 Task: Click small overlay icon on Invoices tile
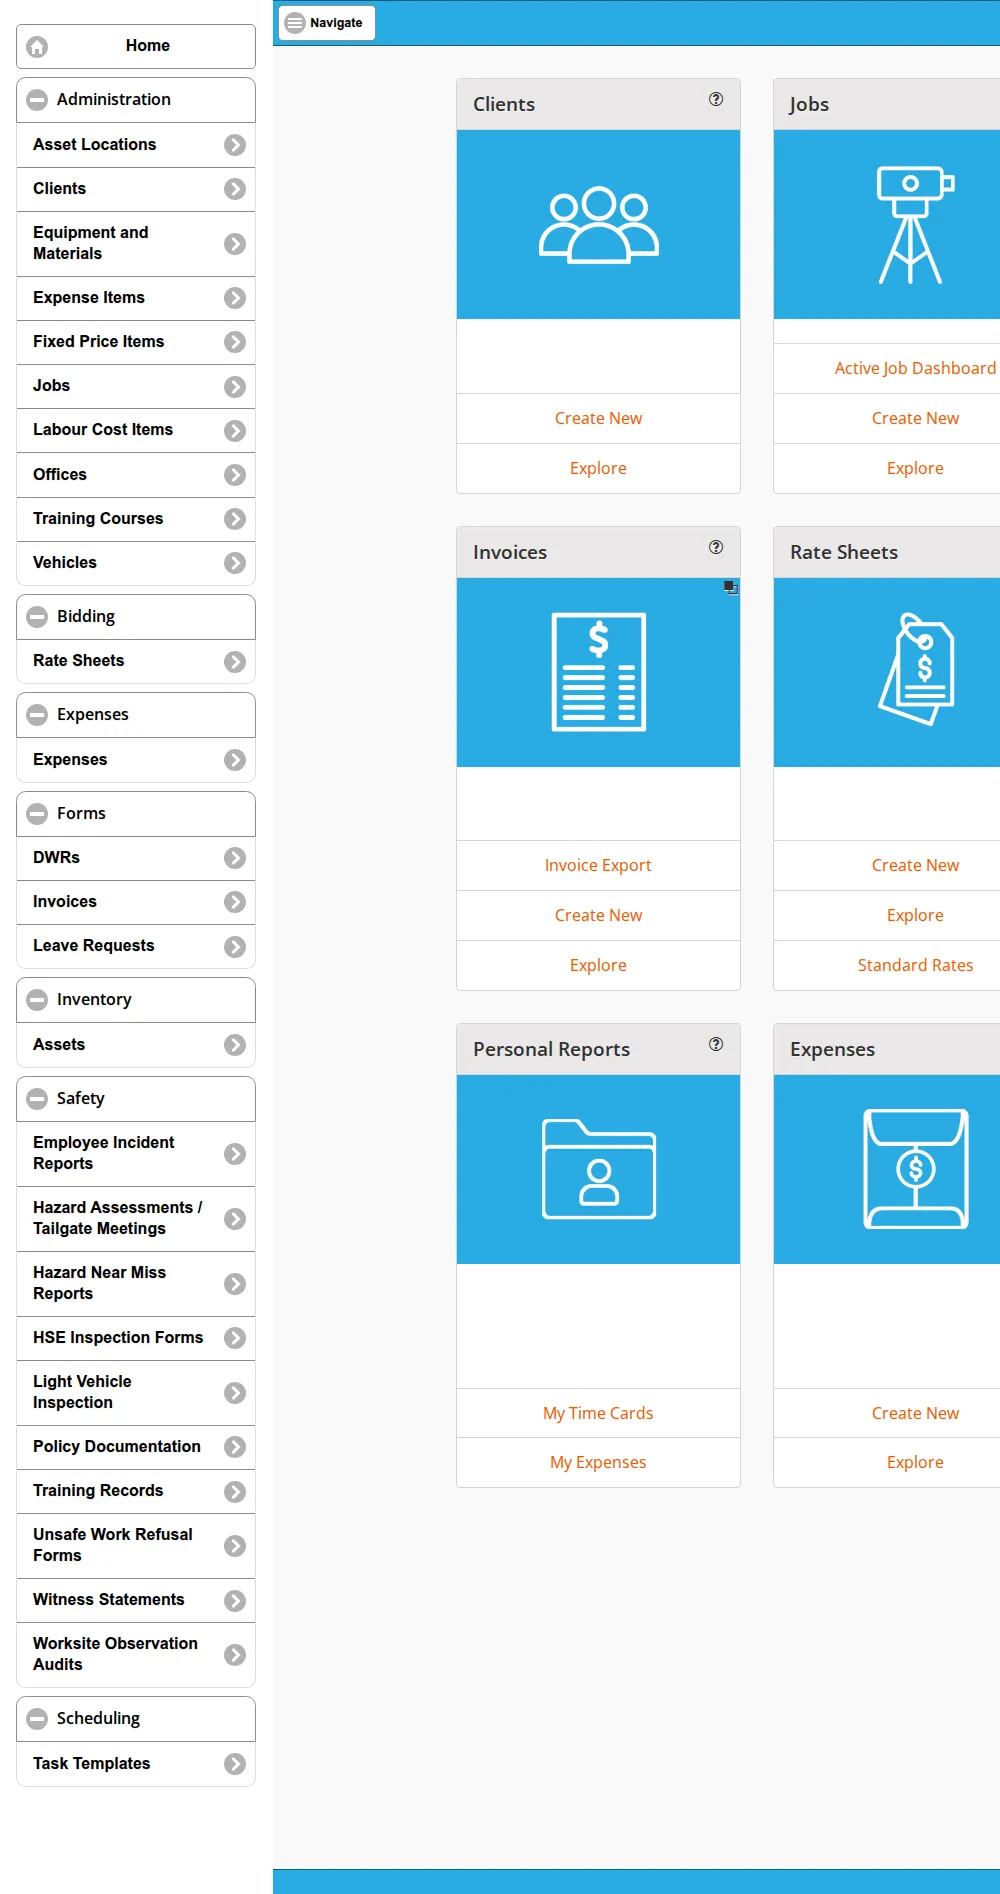click(731, 587)
